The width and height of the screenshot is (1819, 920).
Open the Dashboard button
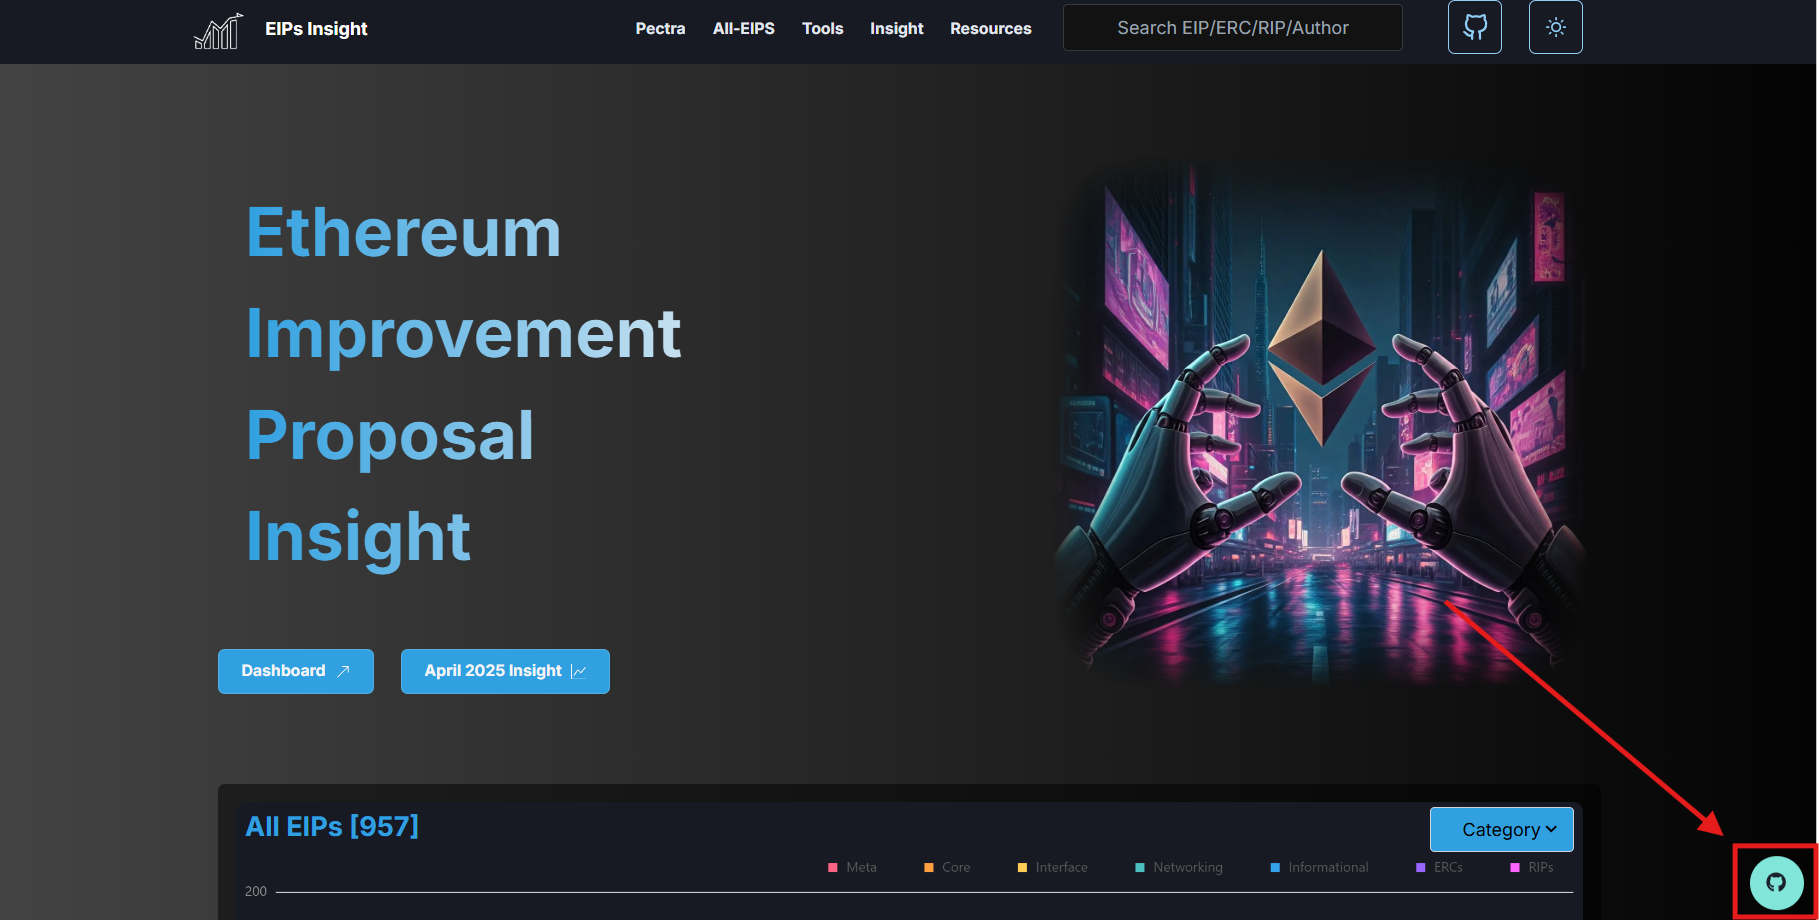point(295,671)
